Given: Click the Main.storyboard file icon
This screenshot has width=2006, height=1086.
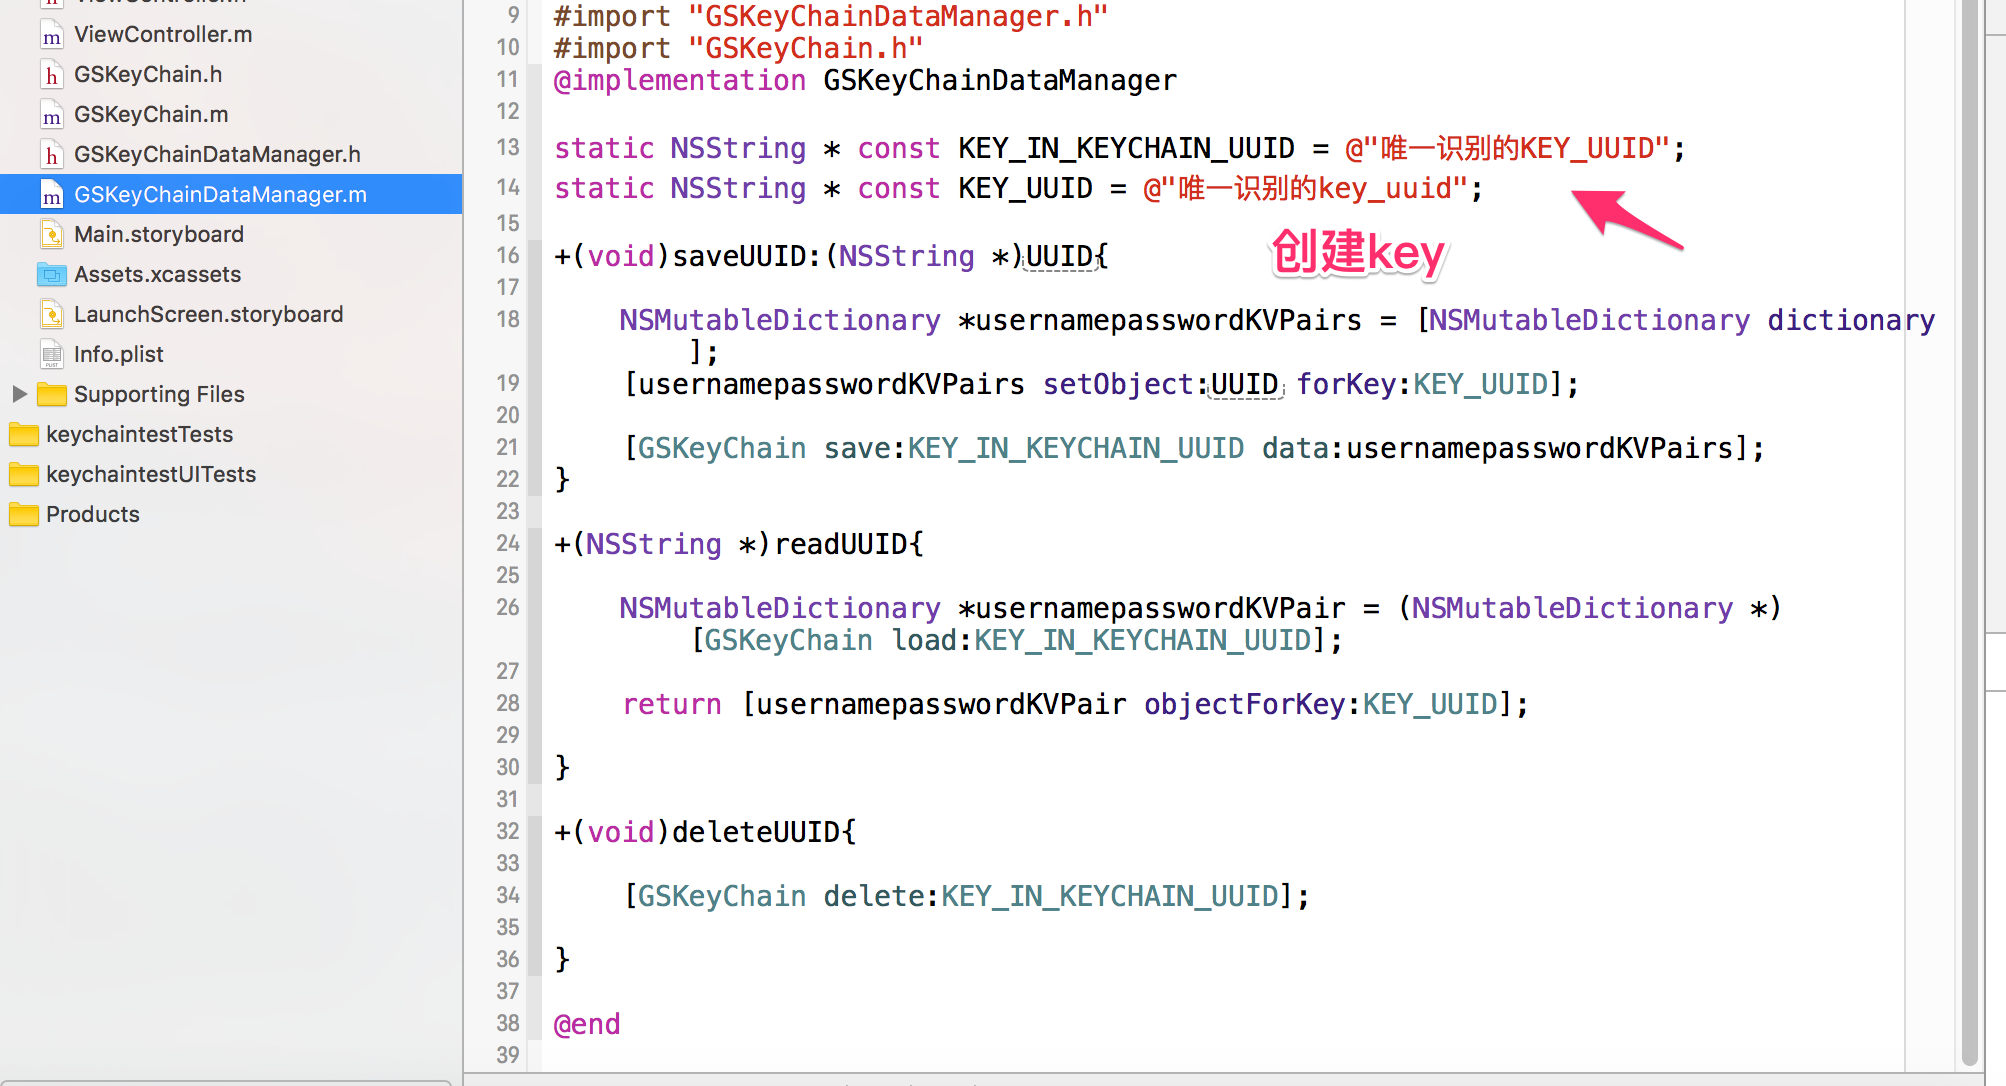Looking at the screenshot, I should [52, 235].
